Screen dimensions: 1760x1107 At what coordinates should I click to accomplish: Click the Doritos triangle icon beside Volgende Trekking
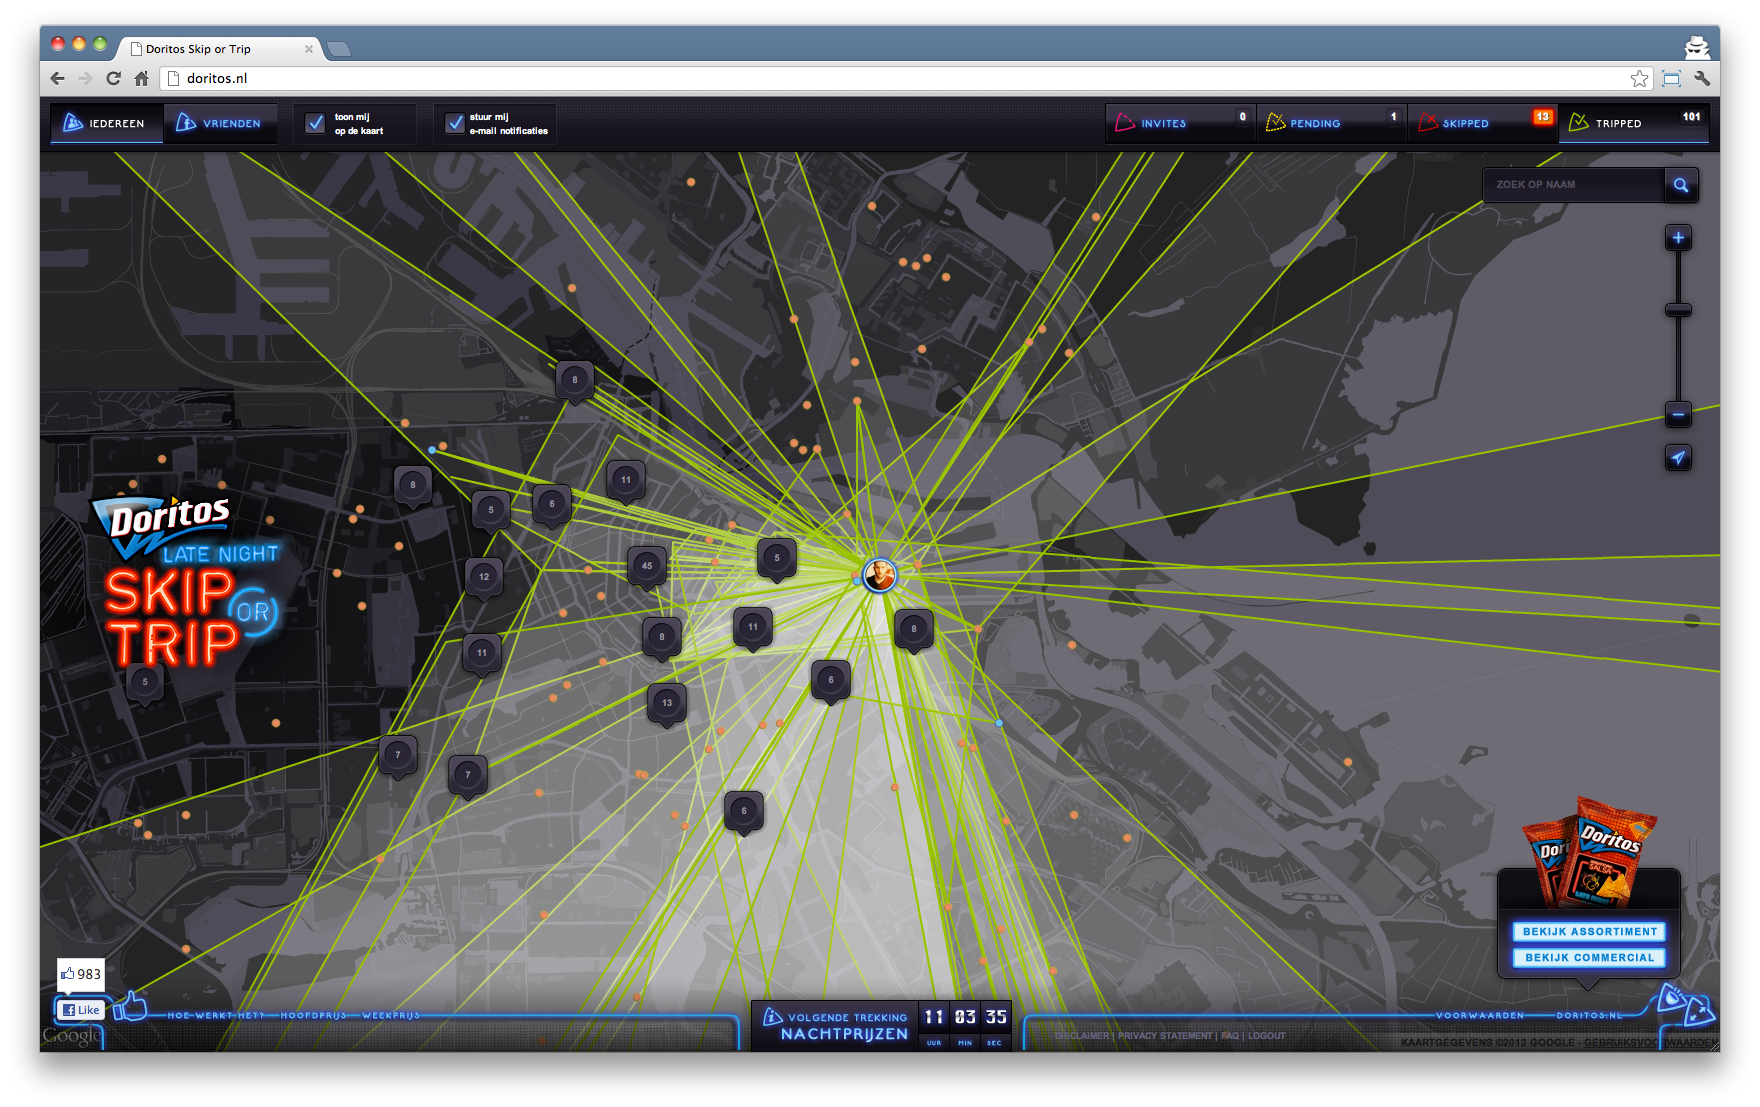[x=772, y=1016]
